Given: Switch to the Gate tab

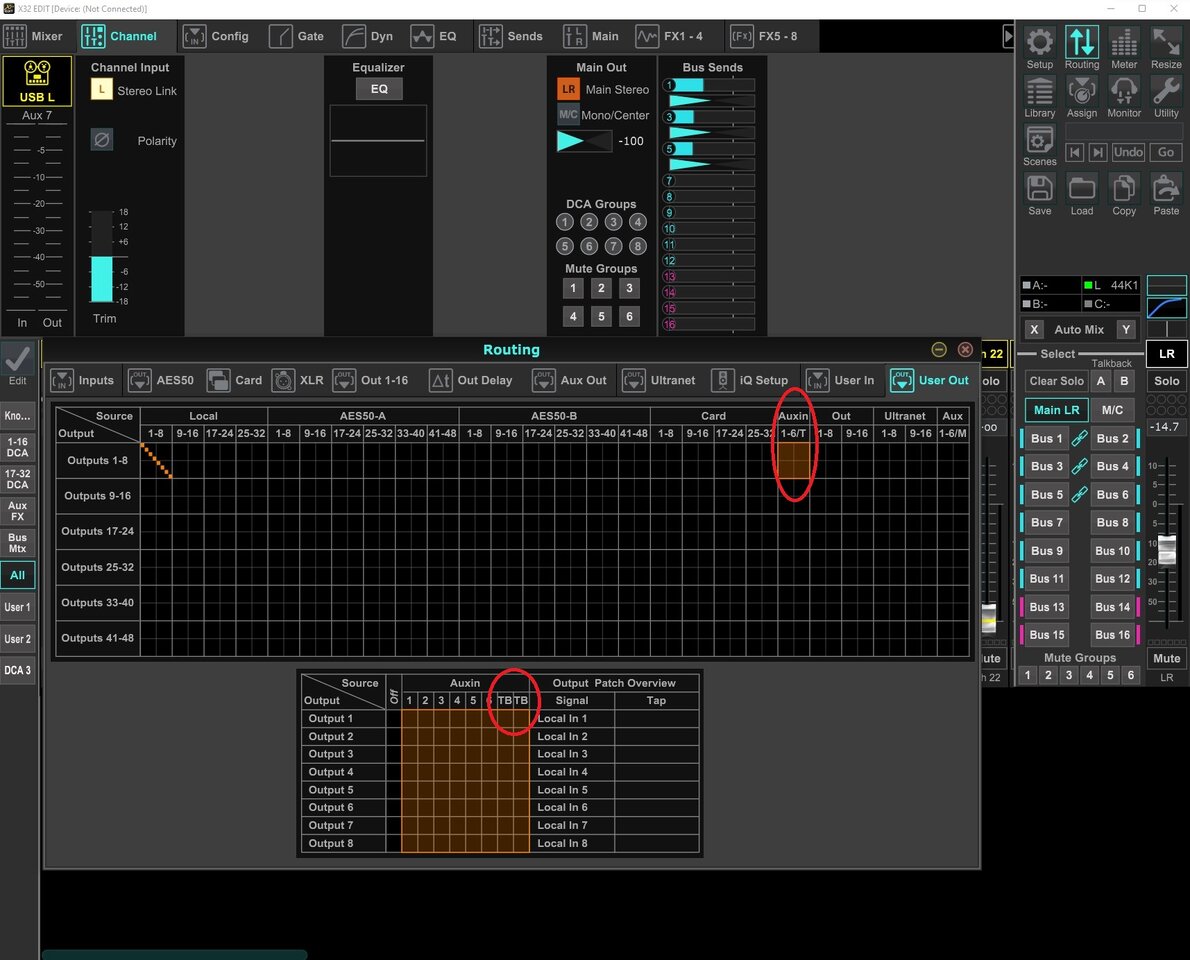Looking at the screenshot, I should 297,36.
